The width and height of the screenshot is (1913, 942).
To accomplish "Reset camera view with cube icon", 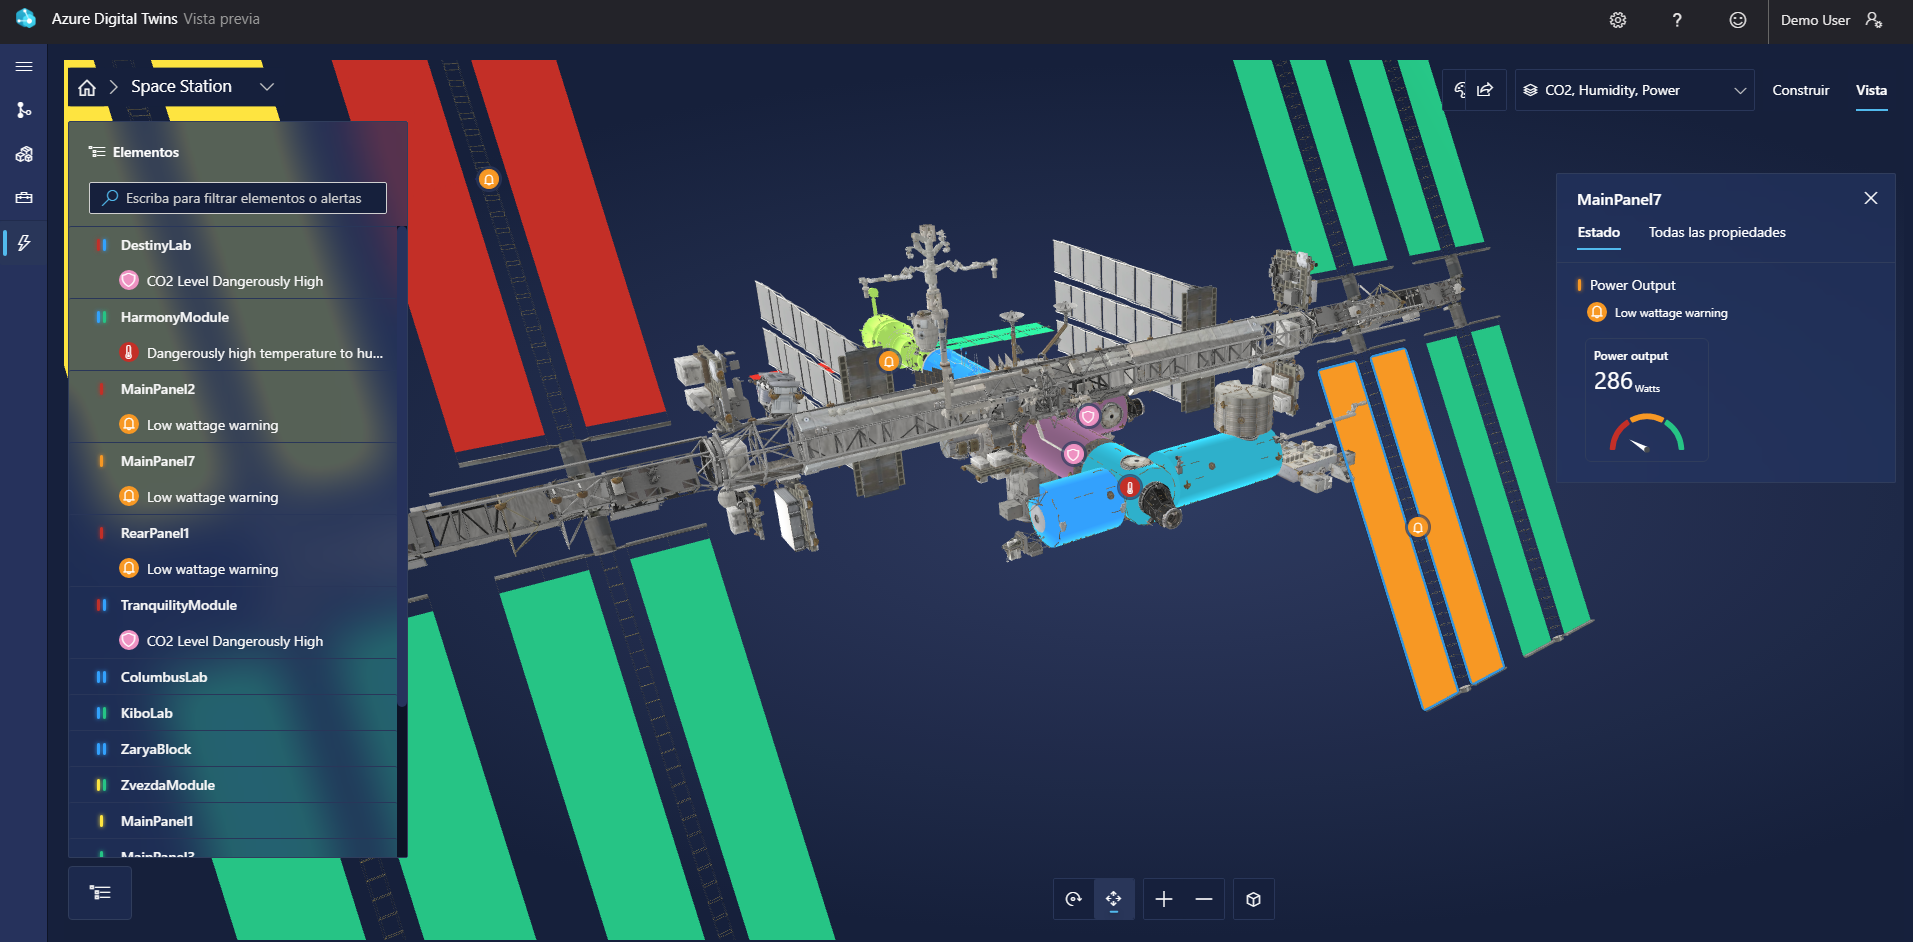I will 1254,899.
